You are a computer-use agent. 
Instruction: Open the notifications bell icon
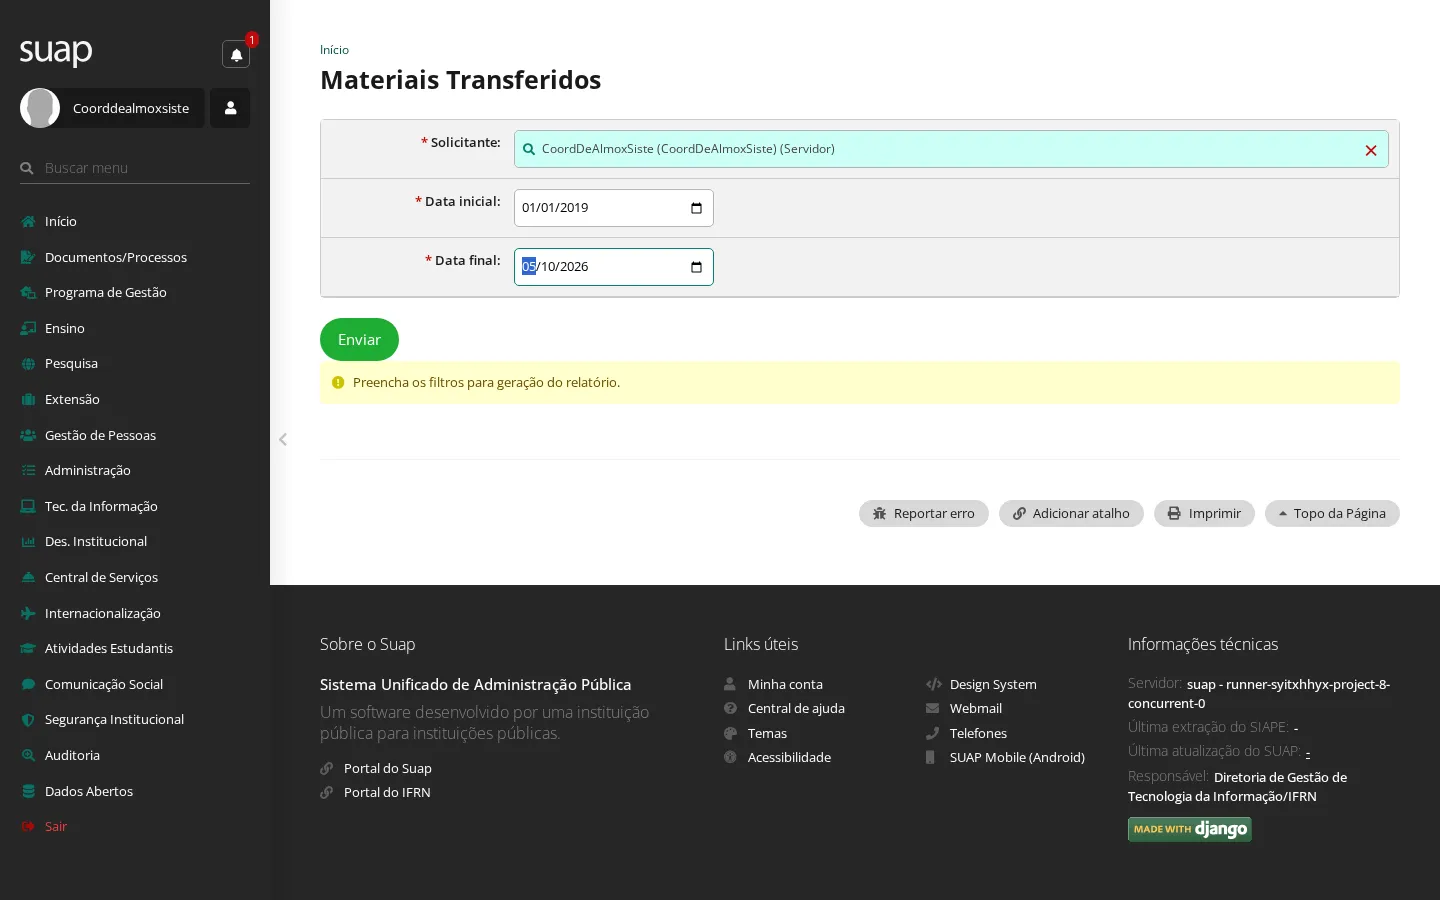click(x=236, y=54)
